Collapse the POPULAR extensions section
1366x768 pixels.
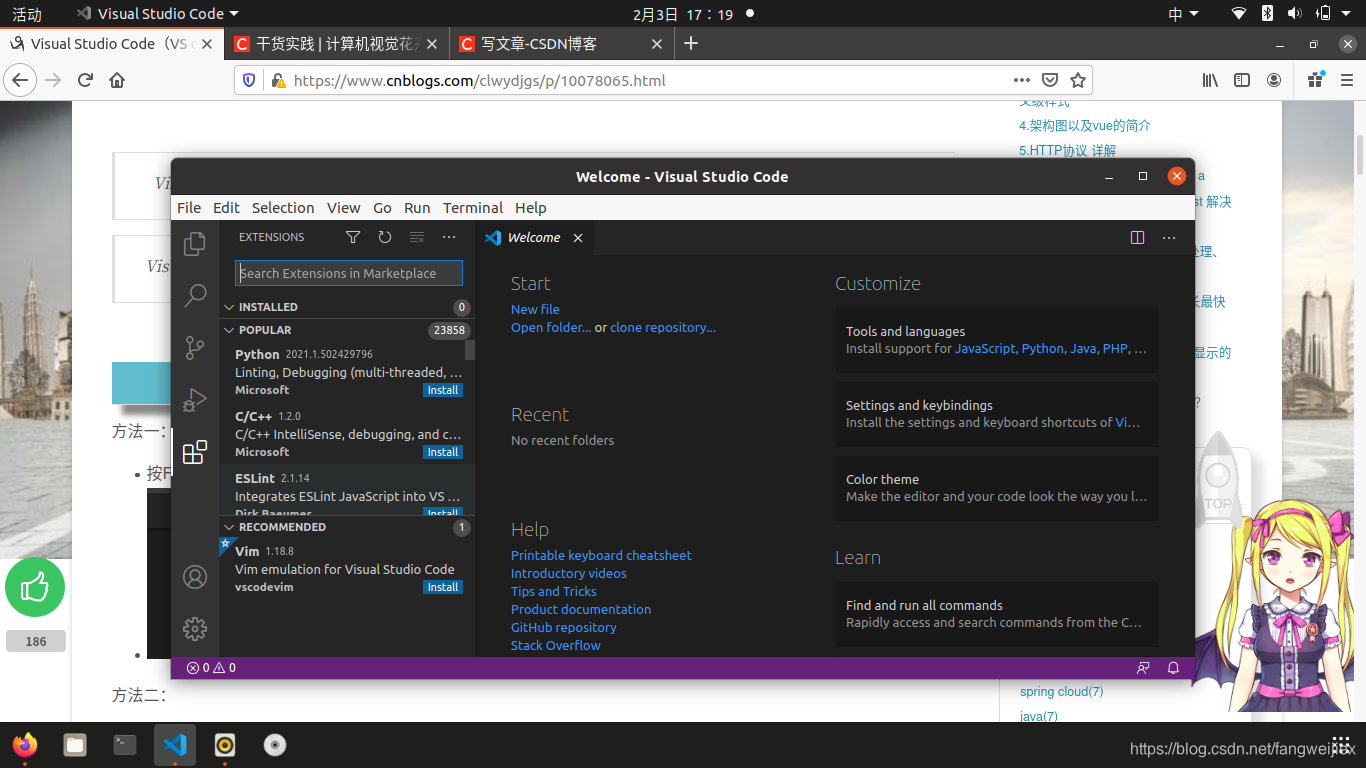[x=229, y=330]
